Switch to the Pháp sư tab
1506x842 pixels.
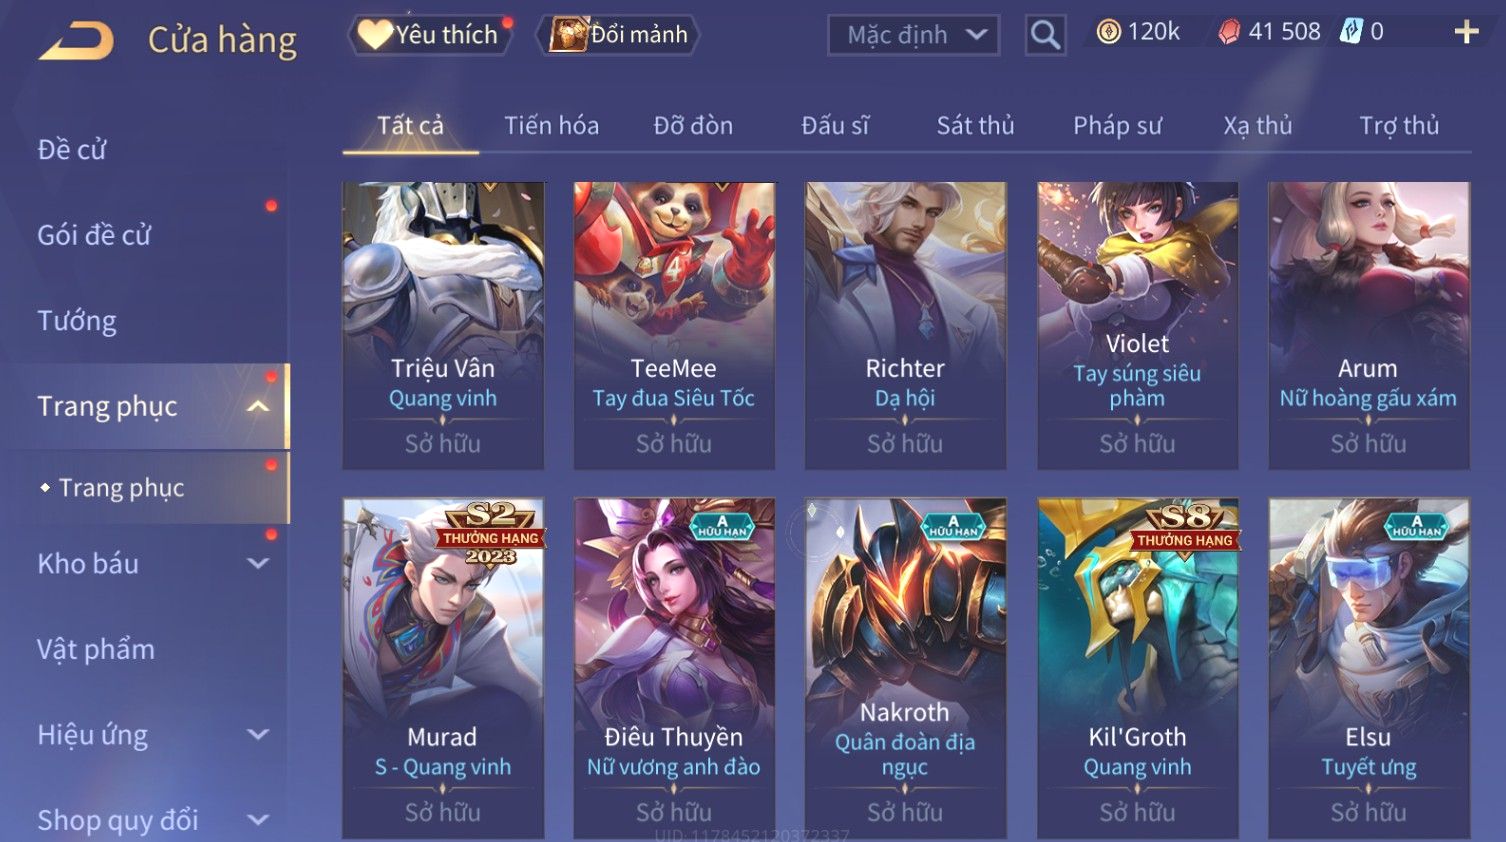click(x=1118, y=125)
